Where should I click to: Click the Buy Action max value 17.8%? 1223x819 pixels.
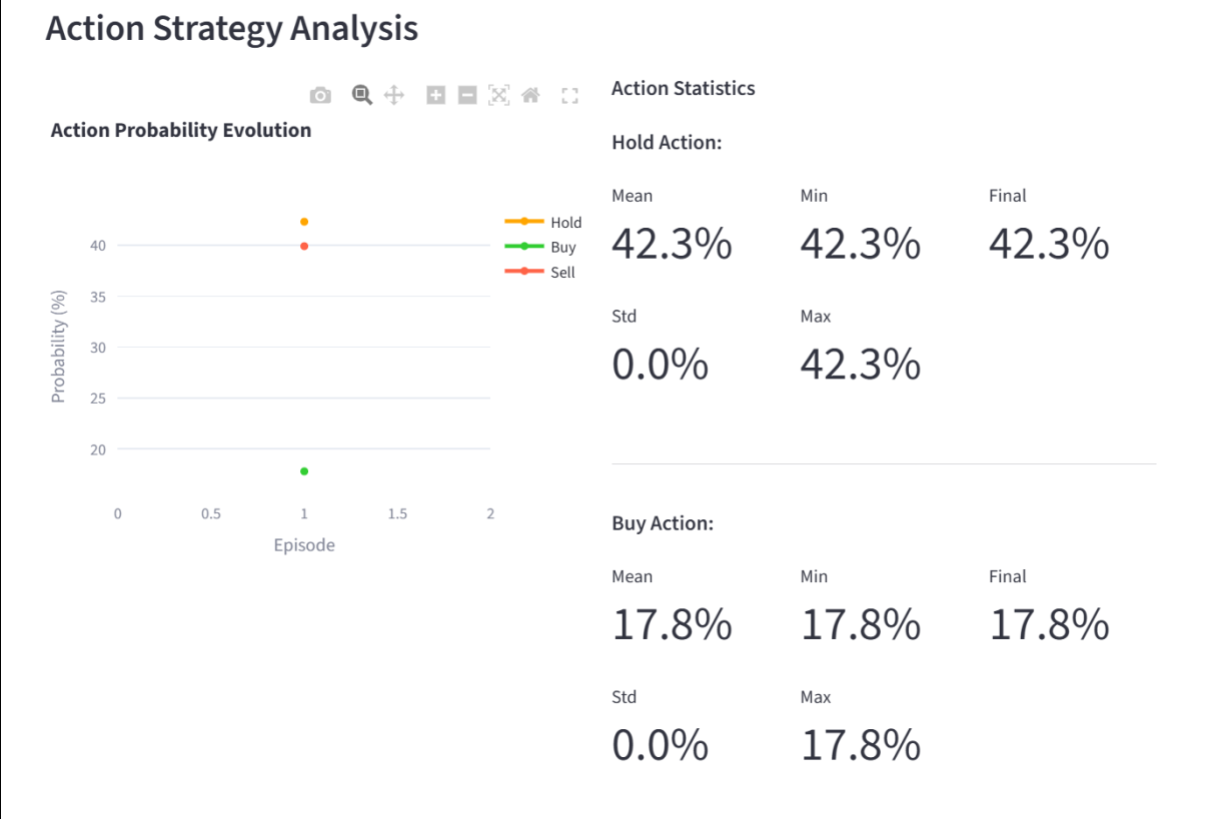coord(860,746)
